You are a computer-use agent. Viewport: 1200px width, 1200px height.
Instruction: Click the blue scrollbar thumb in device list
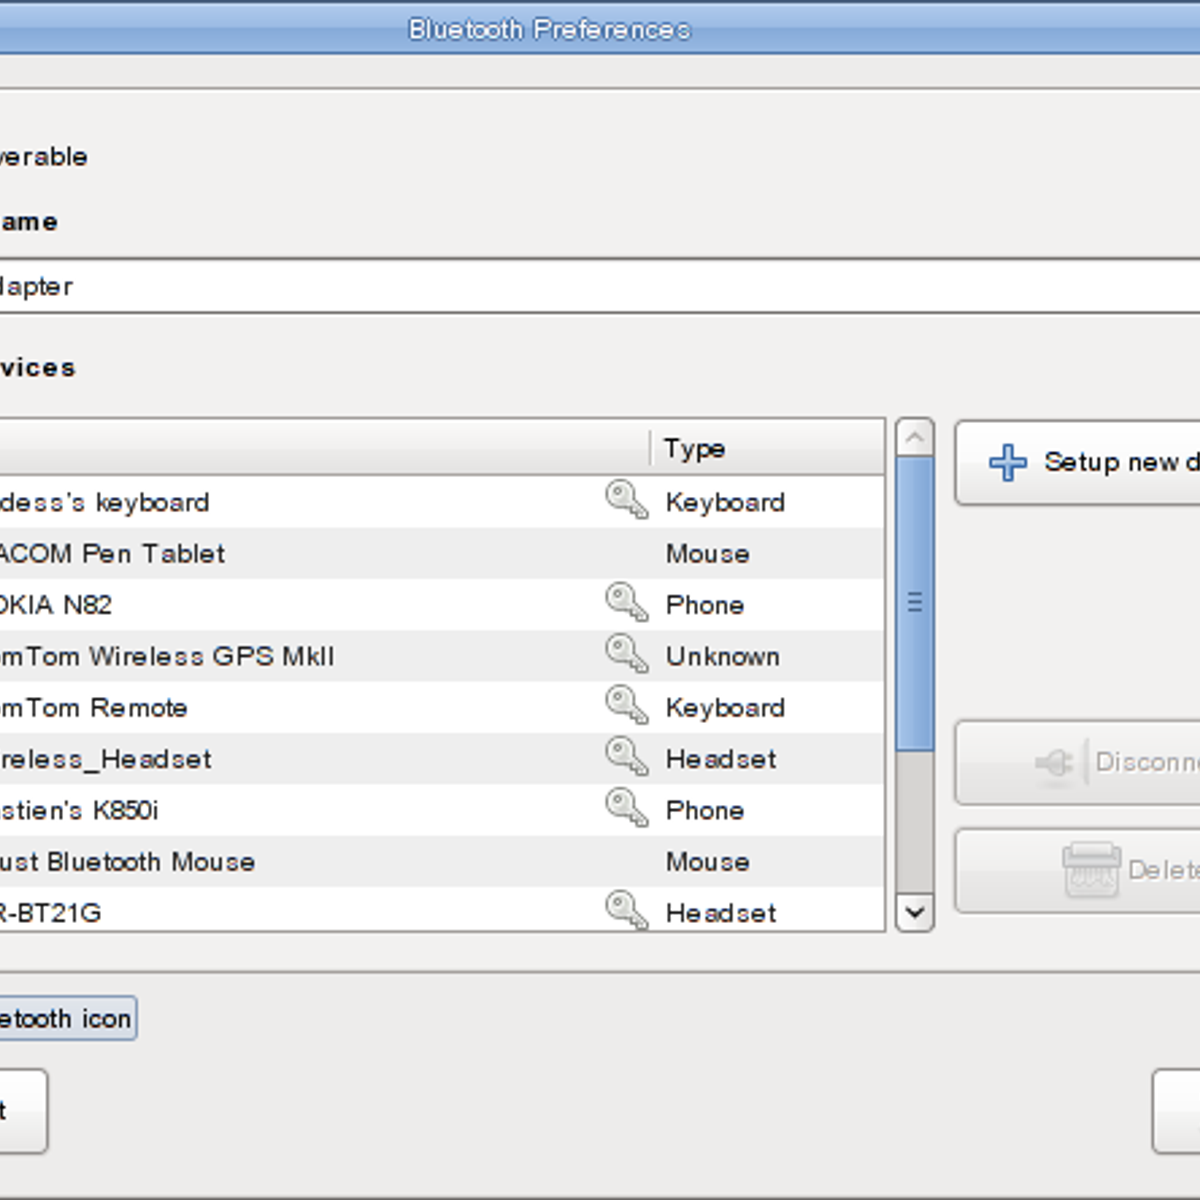tap(914, 603)
